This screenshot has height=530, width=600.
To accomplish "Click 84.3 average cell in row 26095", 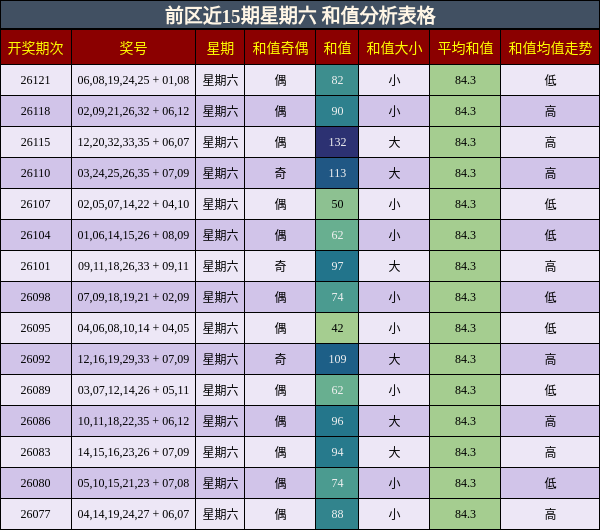I will click(465, 328).
